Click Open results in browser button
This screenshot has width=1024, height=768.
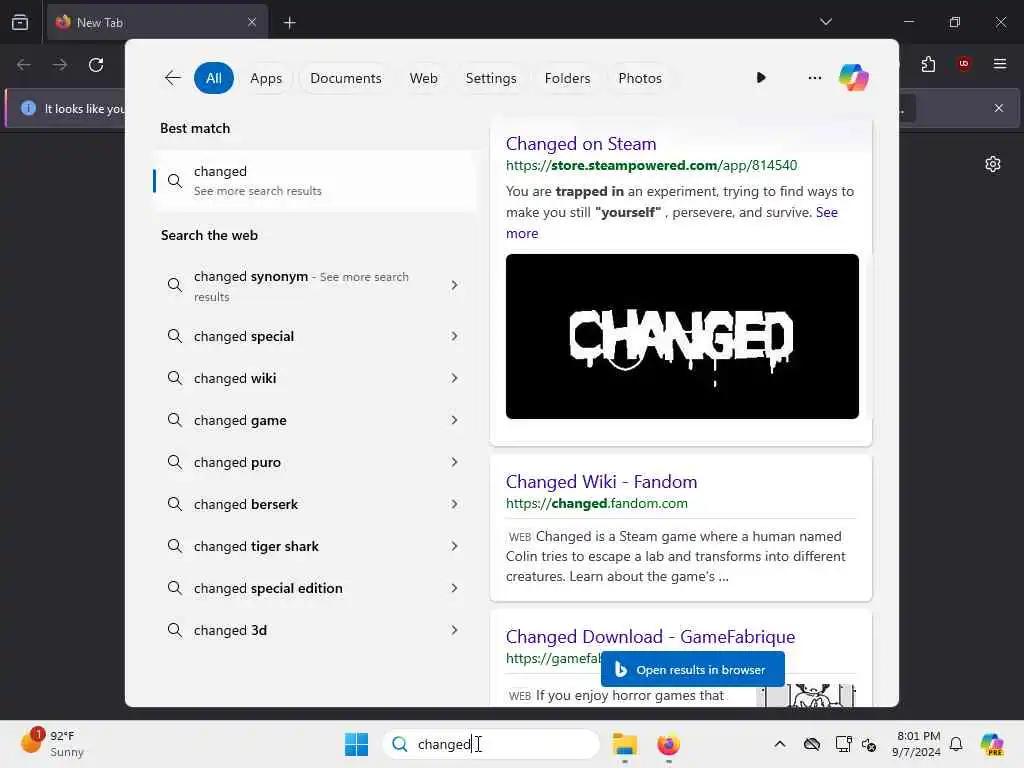(692, 669)
